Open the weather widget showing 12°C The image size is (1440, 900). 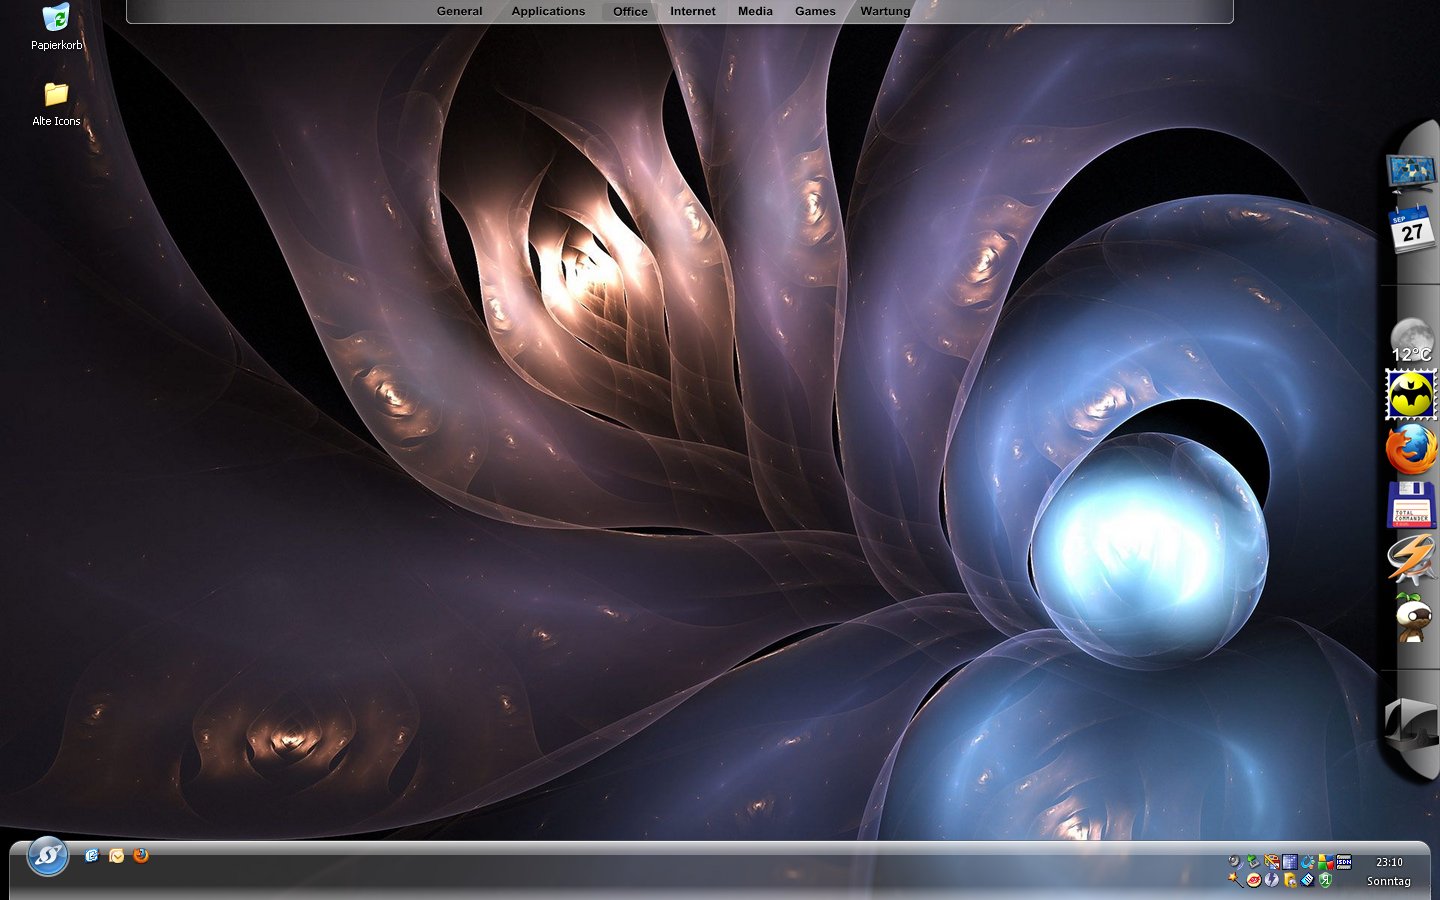[1411, 341]
